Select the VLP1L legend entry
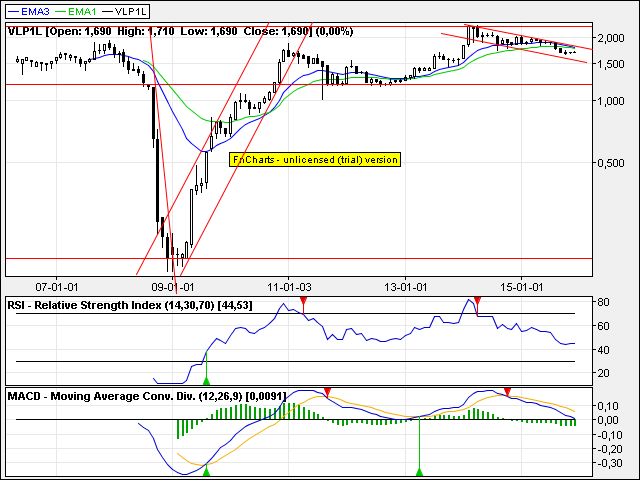Viewport: 640px width, 480px height. 124,11
